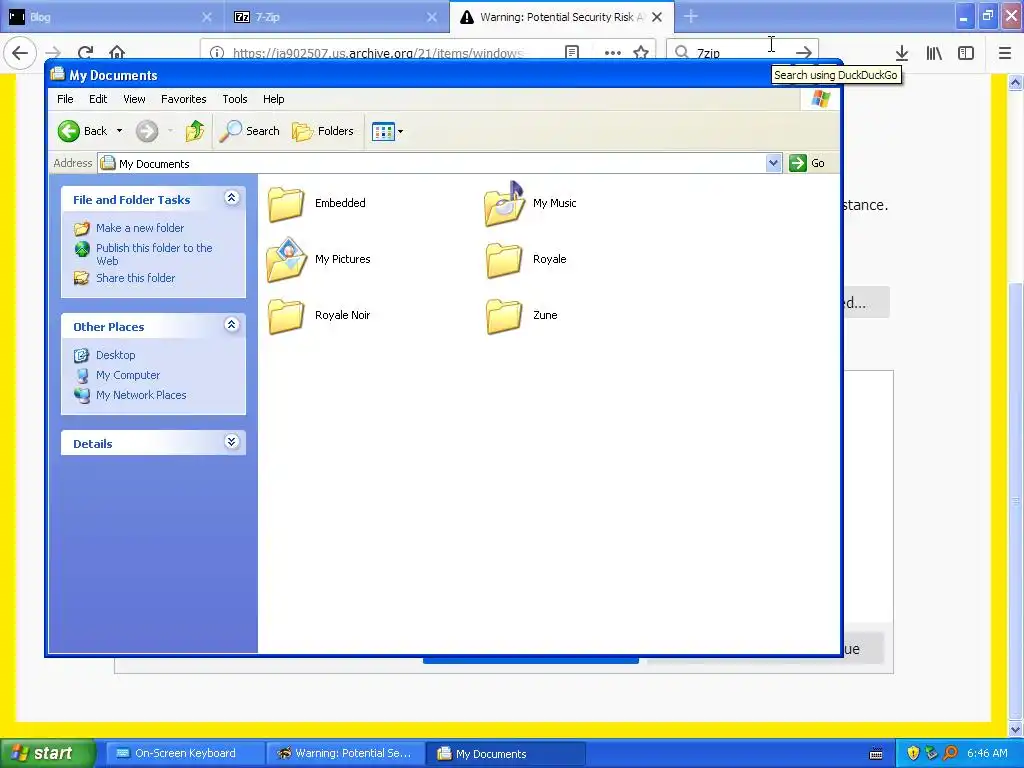Go up one folder level
Viewport: 1024px width, 768px height.
(x=195, y=131)
